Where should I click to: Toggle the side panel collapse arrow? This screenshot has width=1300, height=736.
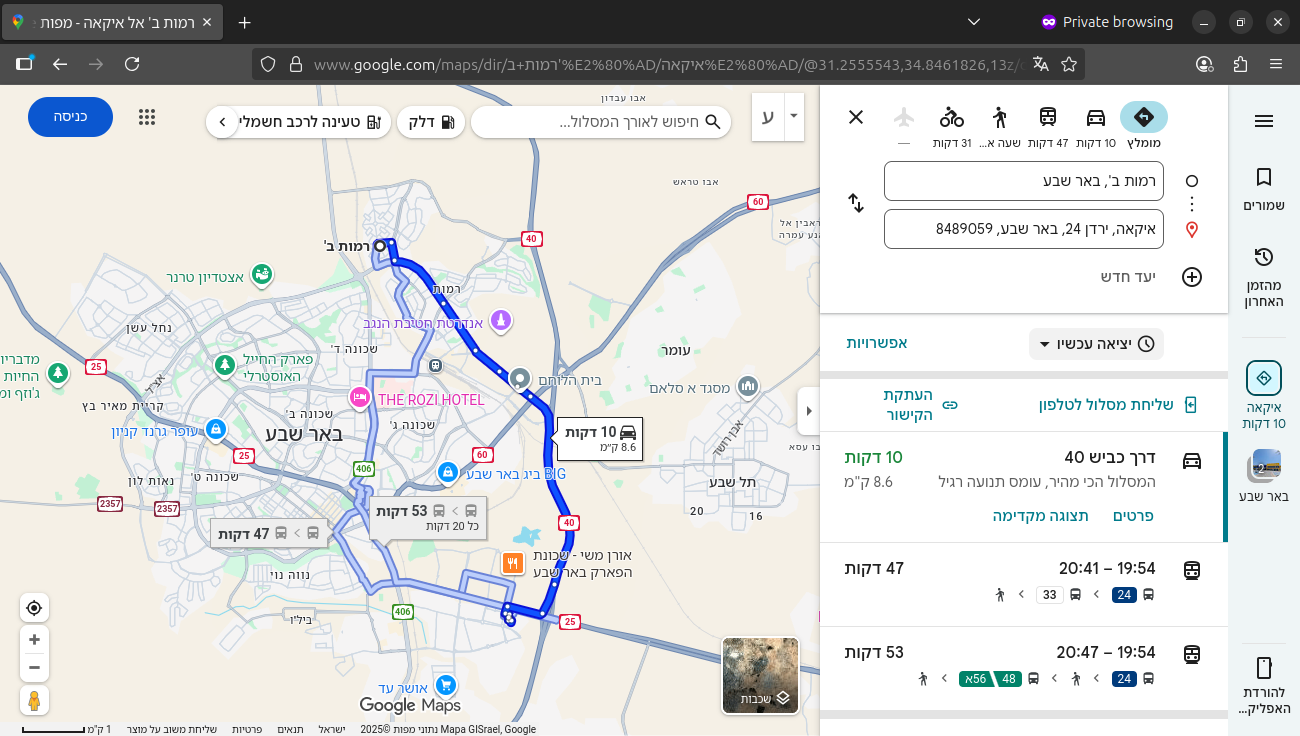click(x=808, y=410)
